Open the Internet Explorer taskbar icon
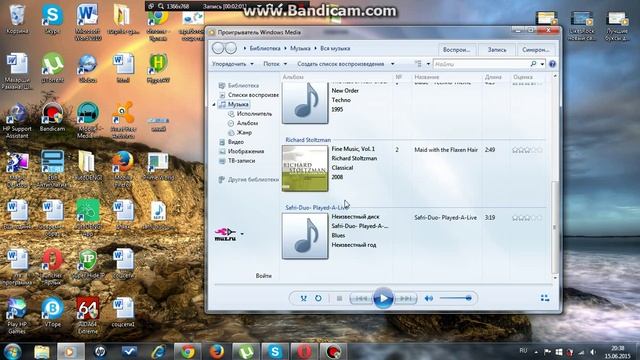Screen dimensions: 640x360 pyautogui.click(x=158, y=351)
